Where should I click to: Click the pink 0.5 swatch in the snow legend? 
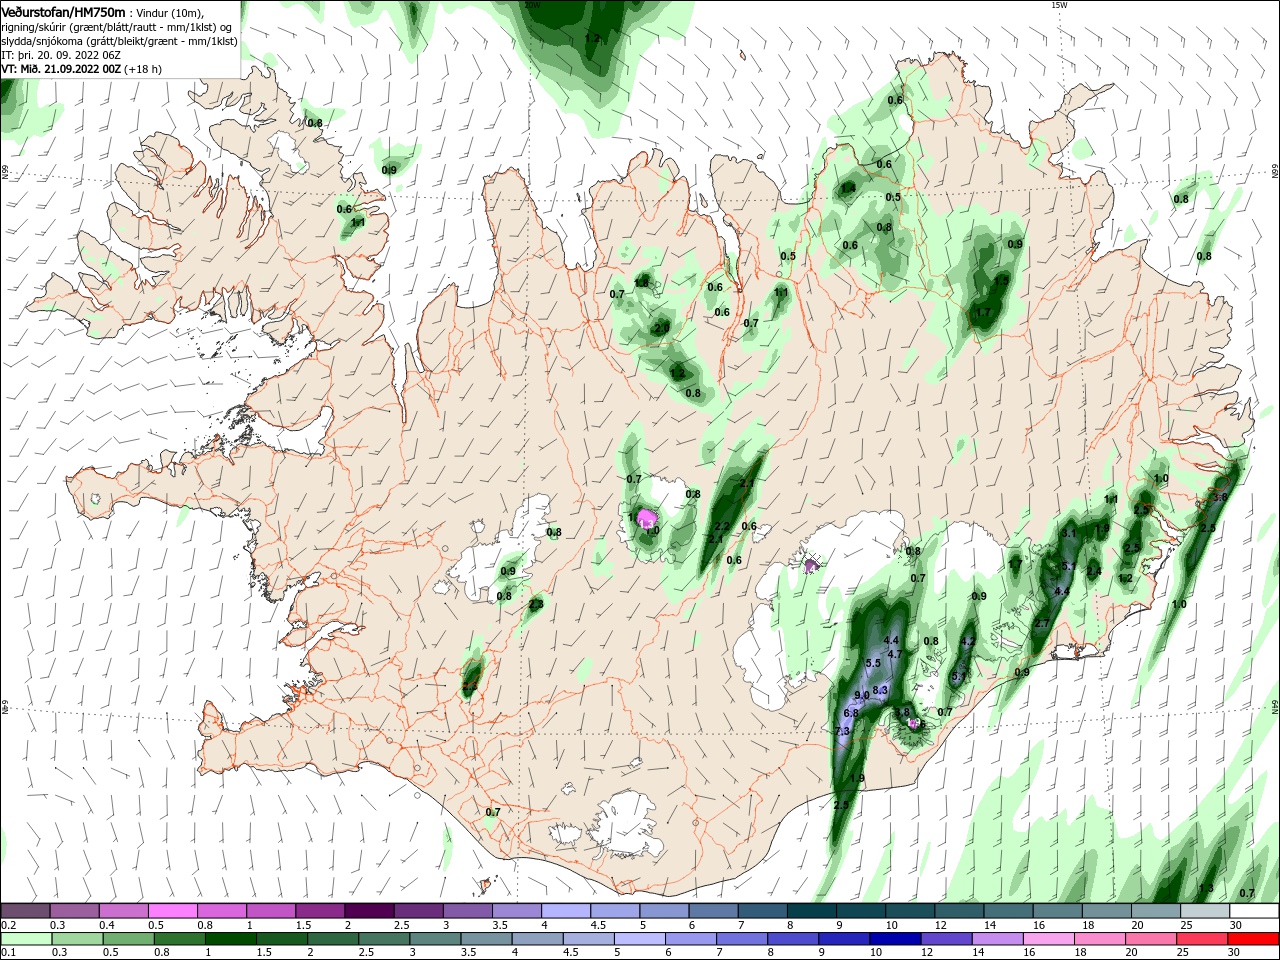(x=172, y=911)
